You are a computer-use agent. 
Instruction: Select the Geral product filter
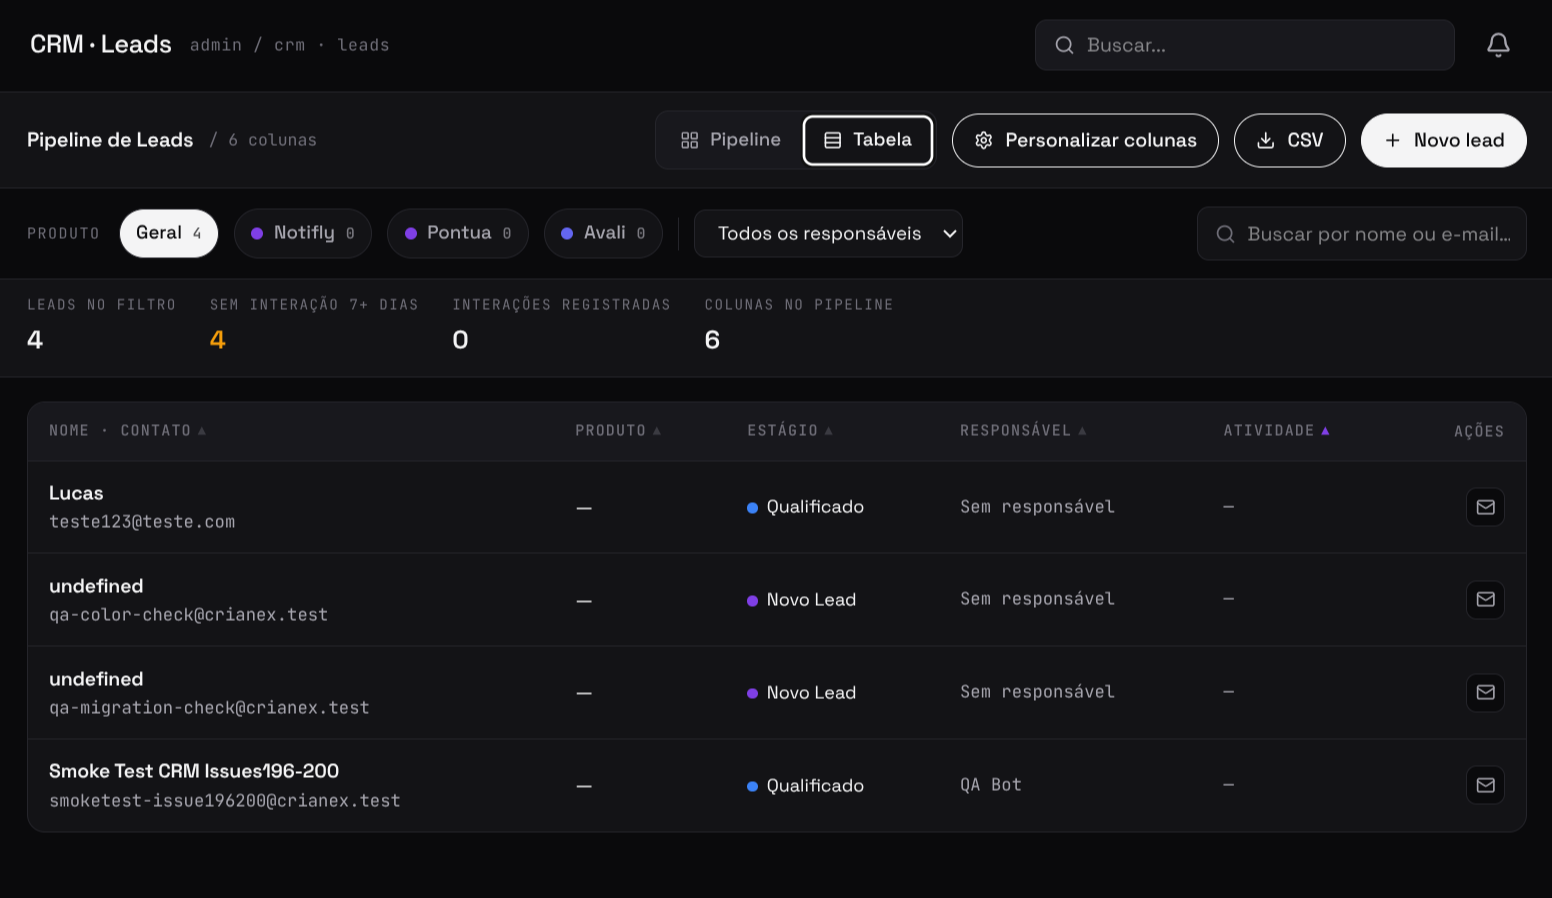point(169,233)
